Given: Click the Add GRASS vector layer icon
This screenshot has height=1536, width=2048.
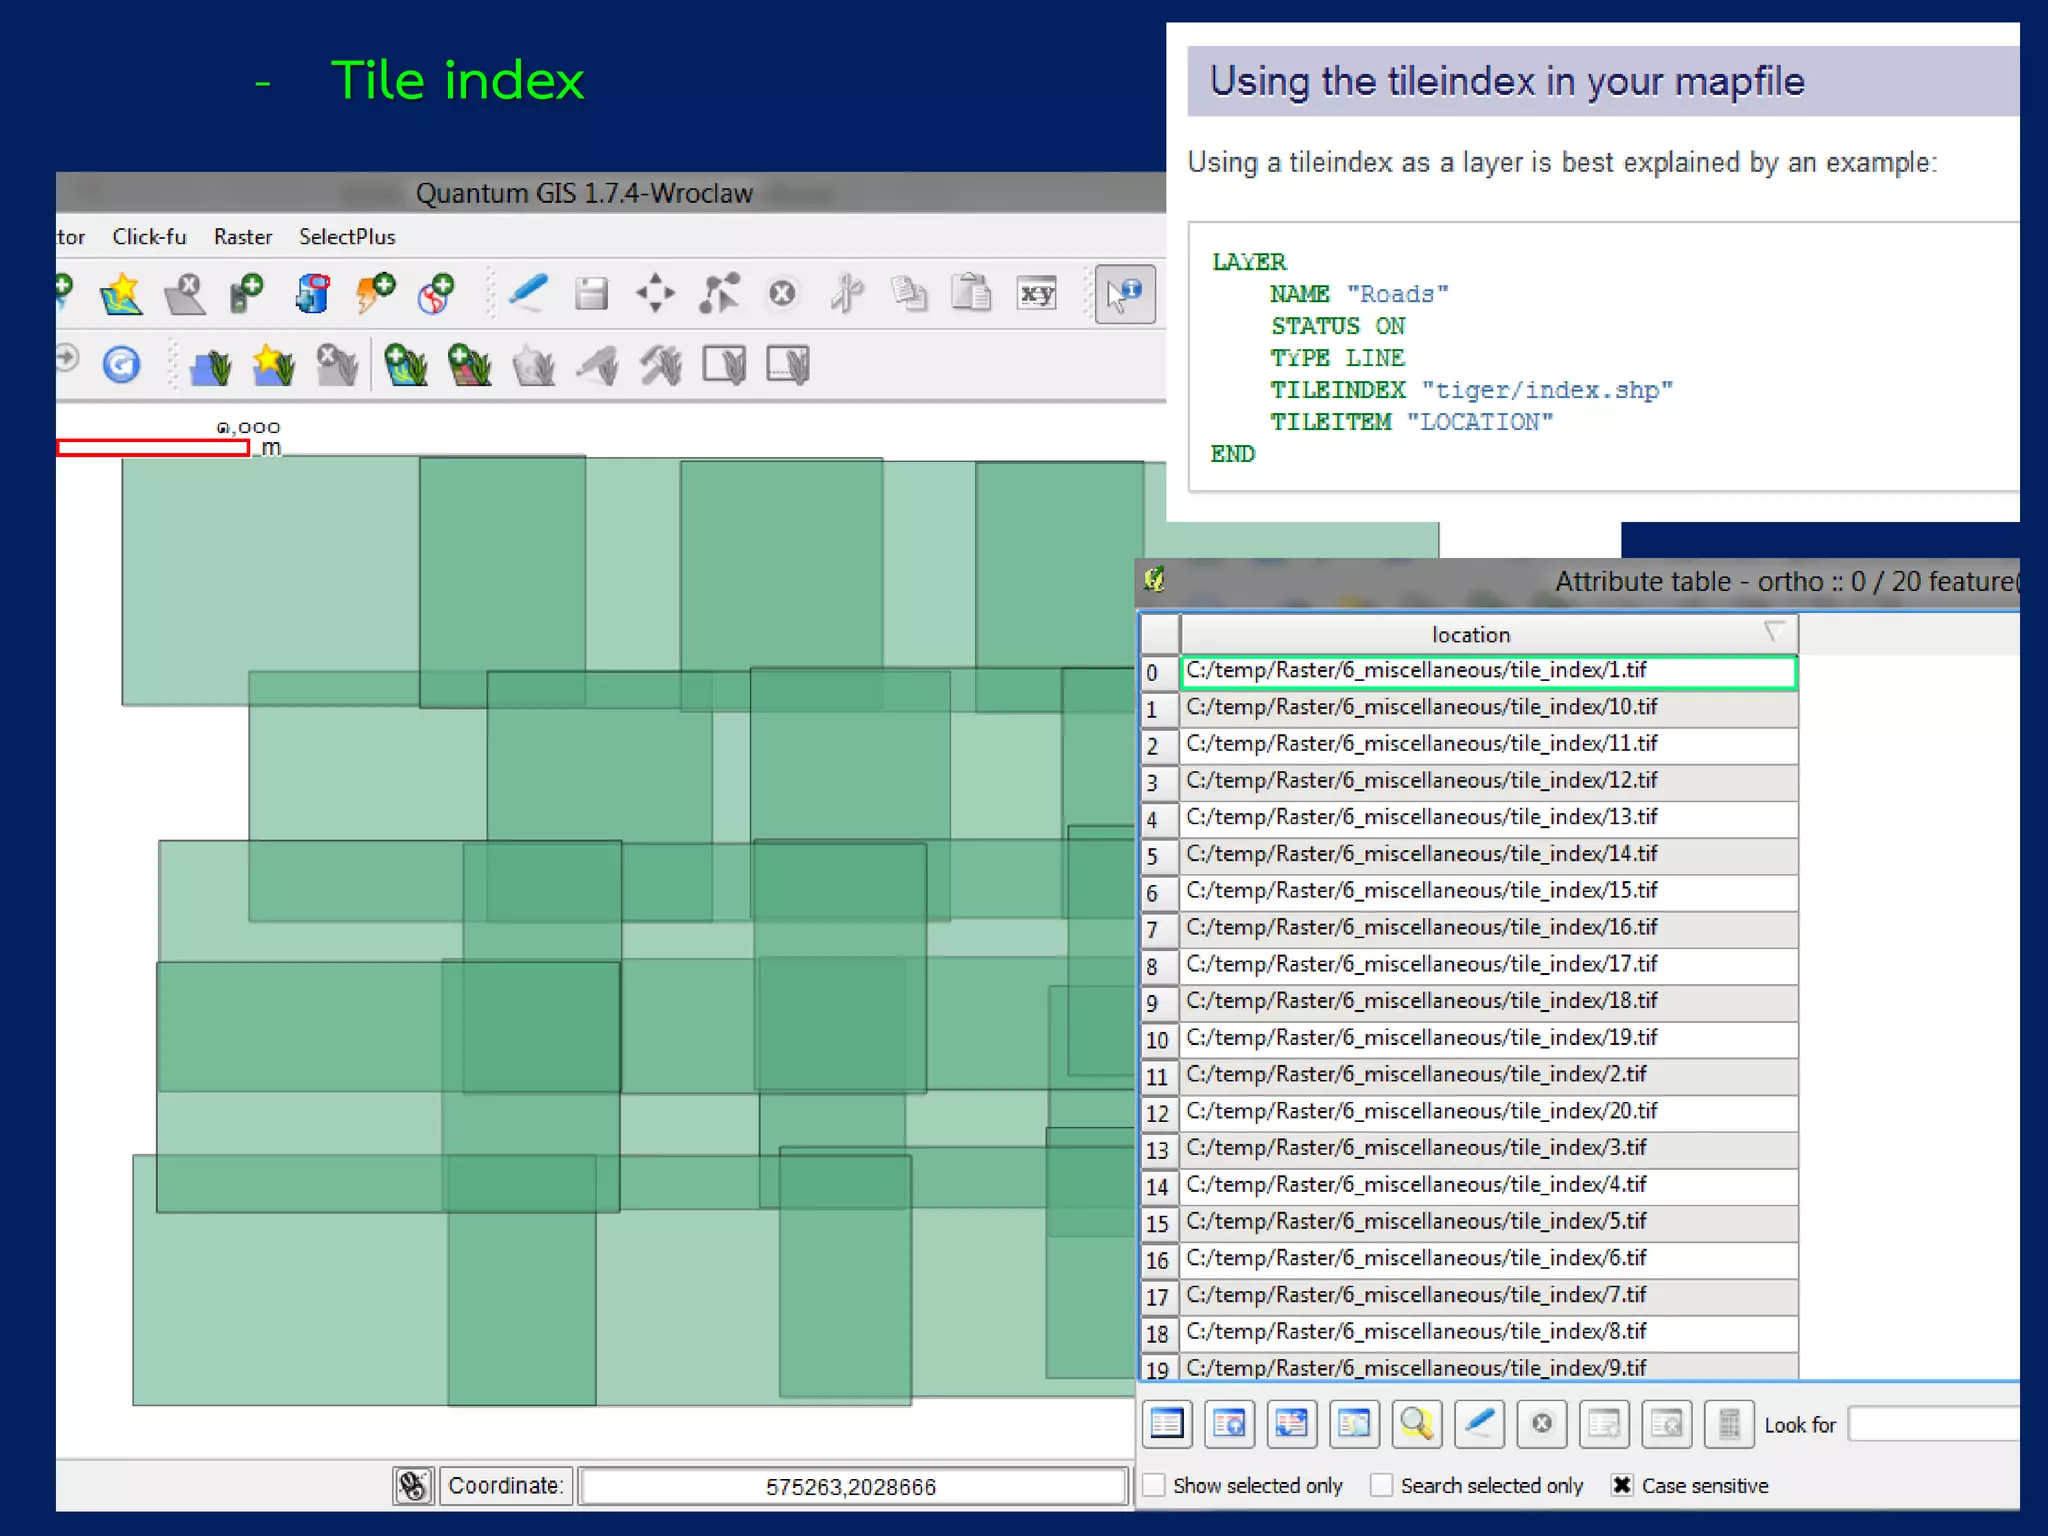Looking at the screenshot, I should pos(406,365).
